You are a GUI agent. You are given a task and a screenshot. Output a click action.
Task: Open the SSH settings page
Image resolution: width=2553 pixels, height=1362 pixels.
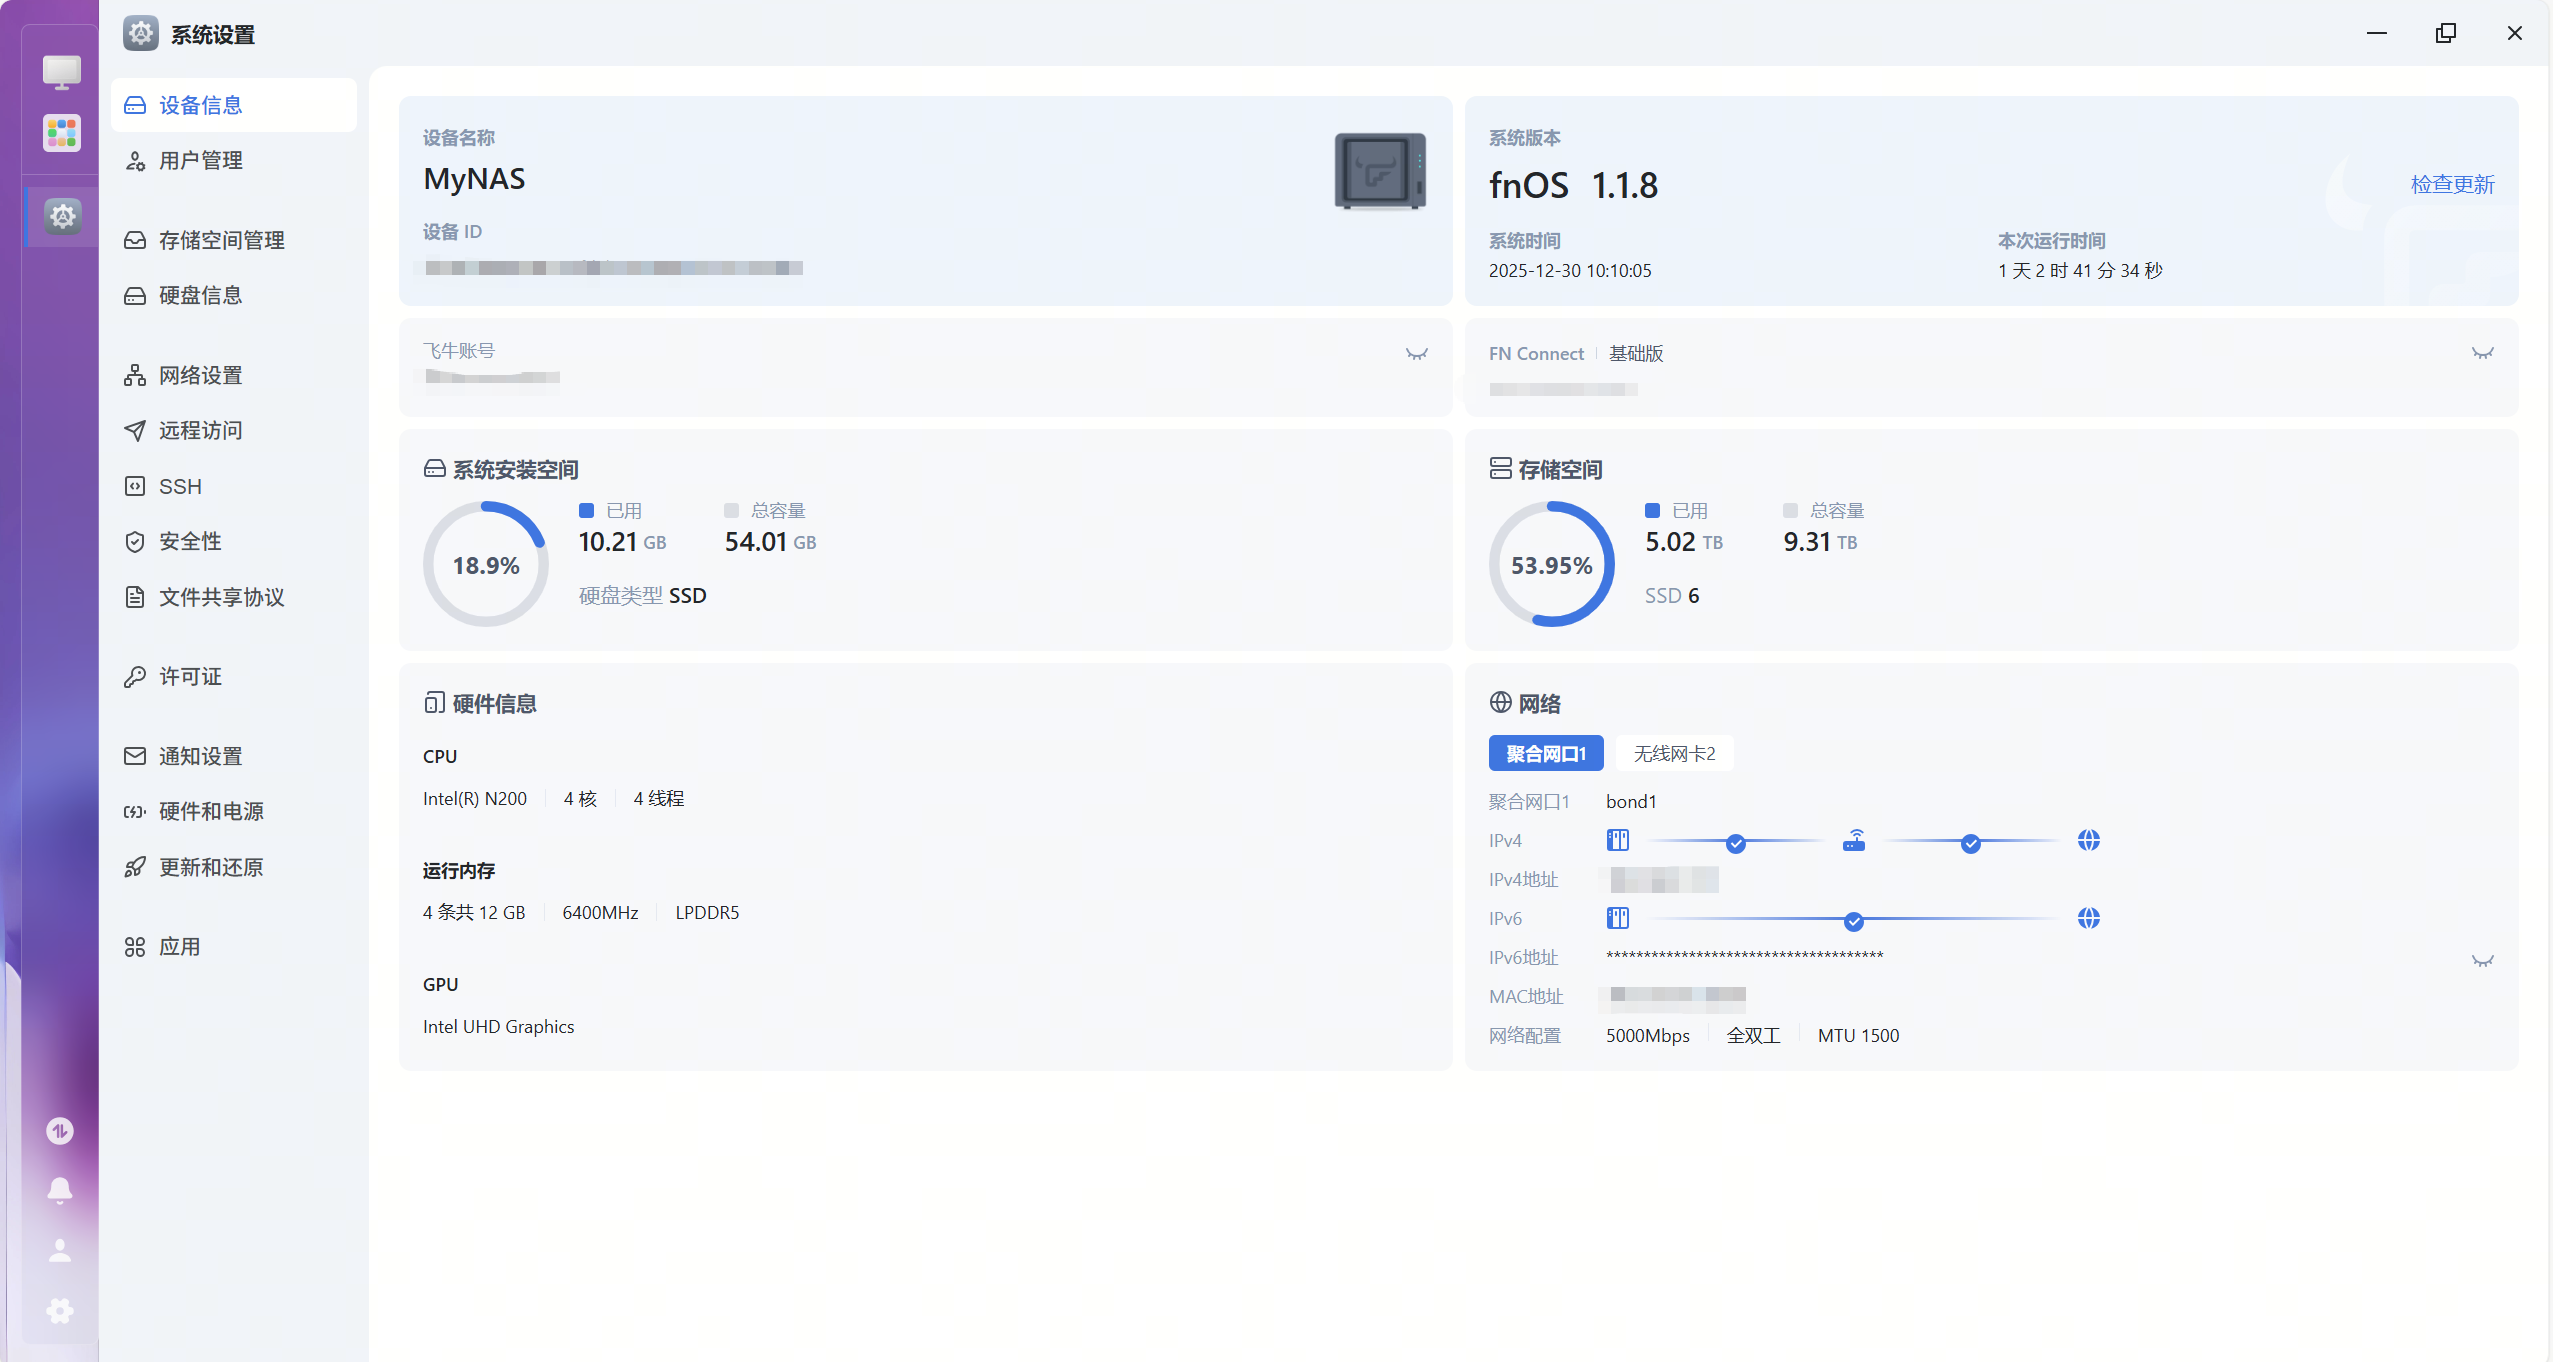[180, 486]
